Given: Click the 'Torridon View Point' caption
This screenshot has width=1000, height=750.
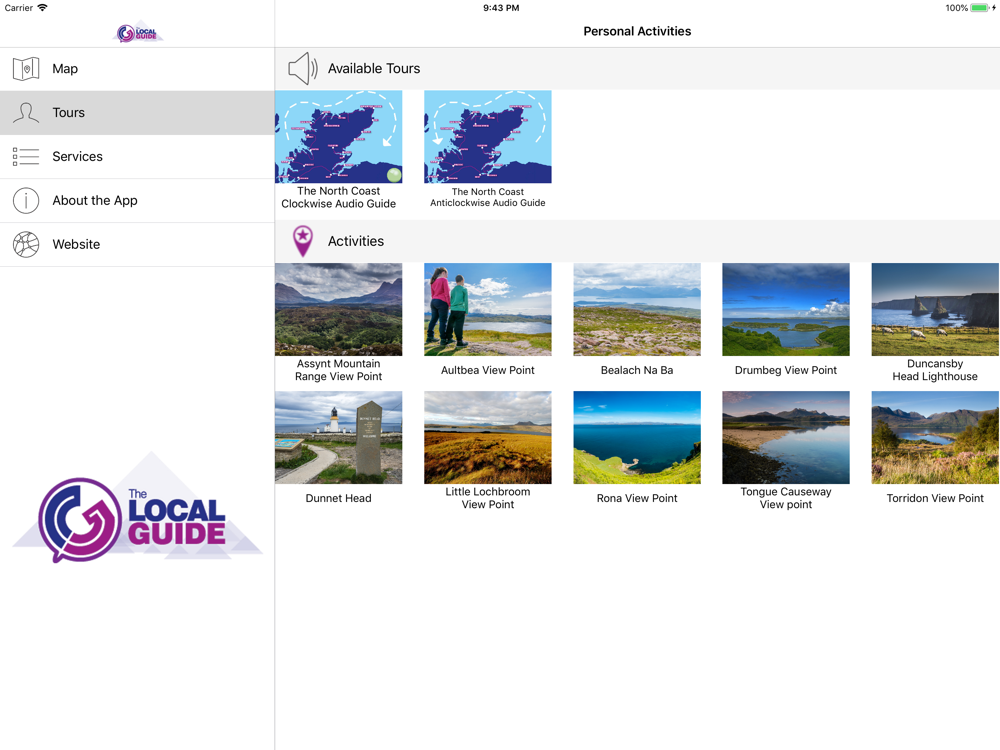Looking at the screenshot, I should [935, 498].
